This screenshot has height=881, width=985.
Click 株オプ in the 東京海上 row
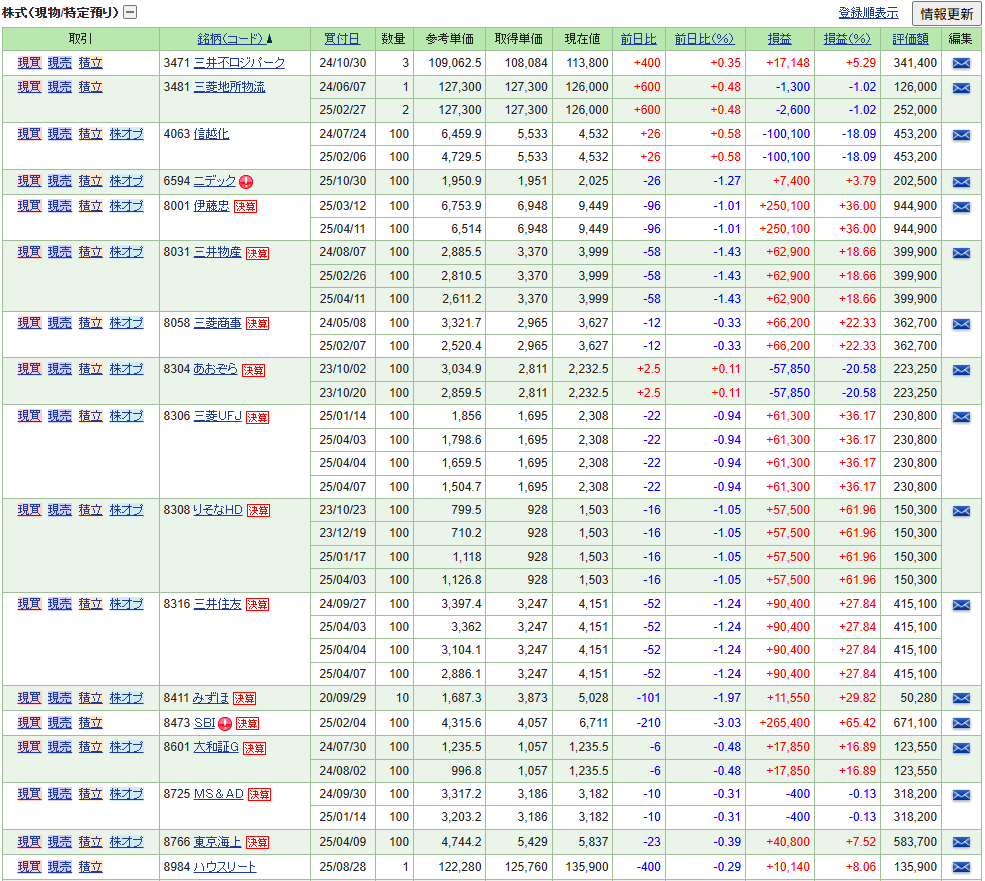tap(126, 842)
